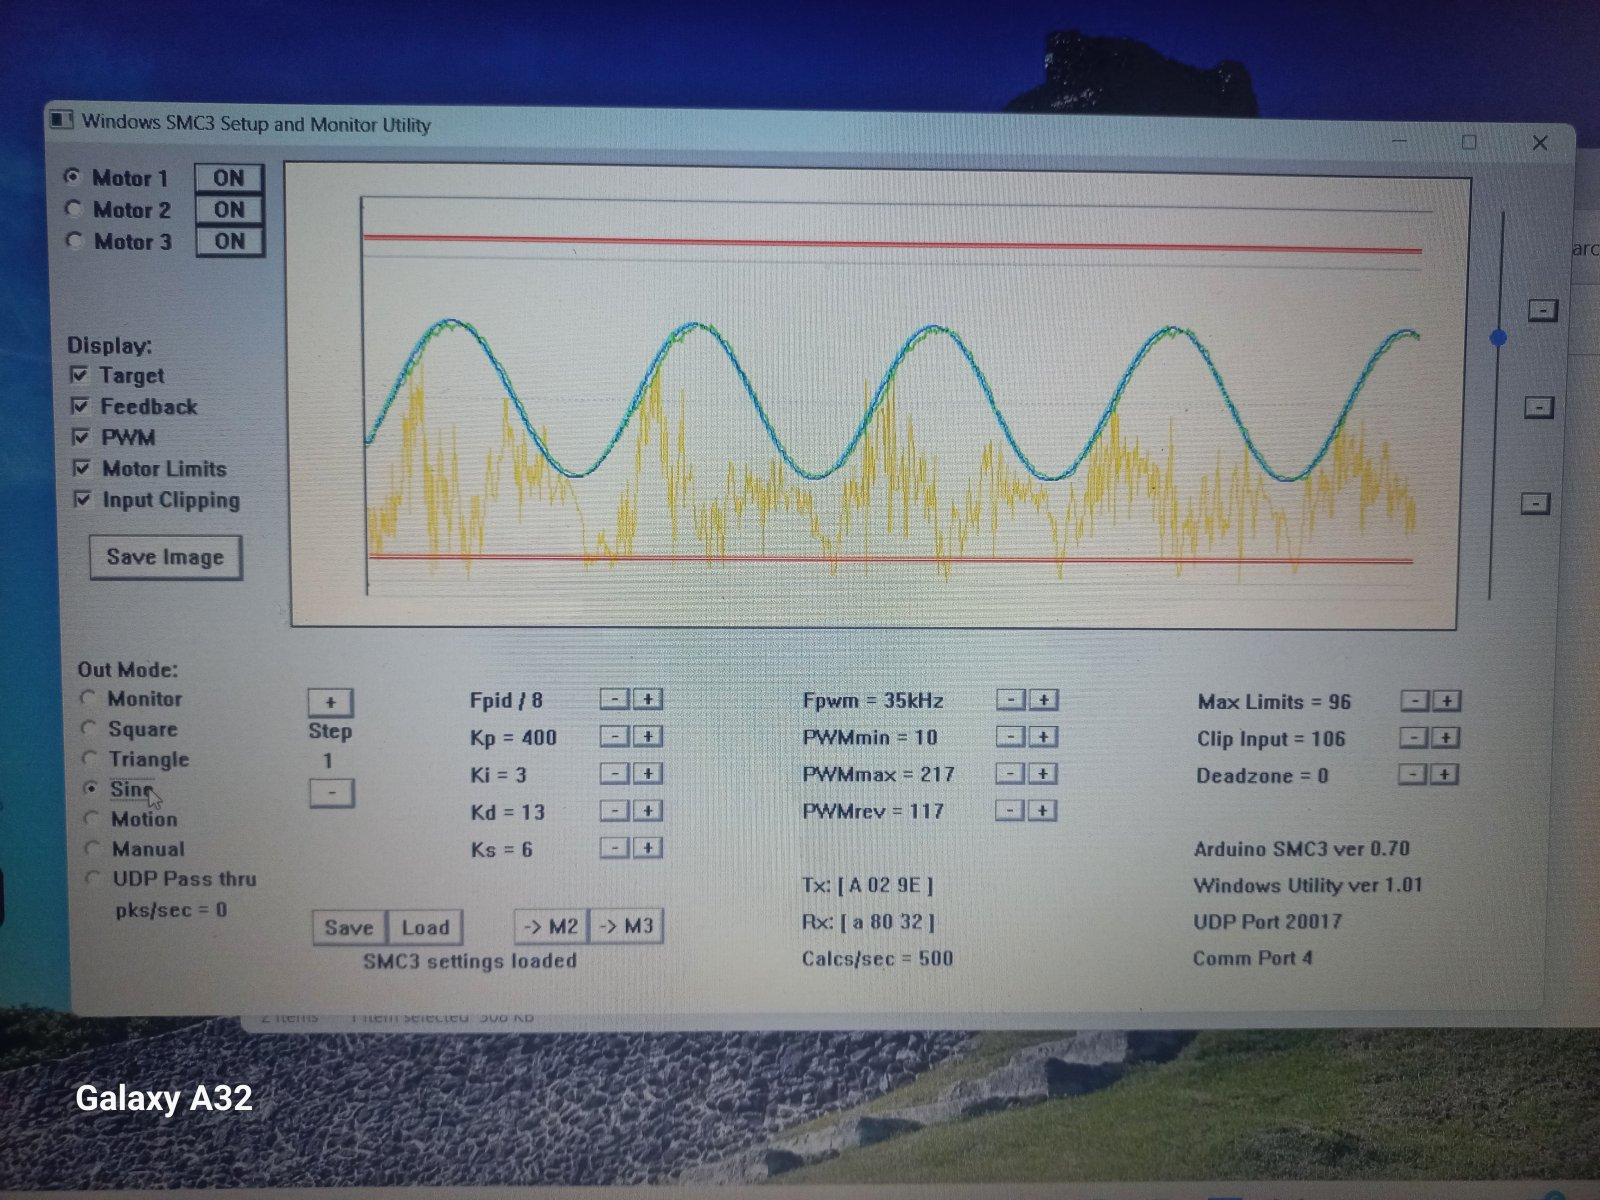Decrease Max Limits with minus button
The width and height of the screenshot is (1600, 1200).
(x=1414, y=701)
